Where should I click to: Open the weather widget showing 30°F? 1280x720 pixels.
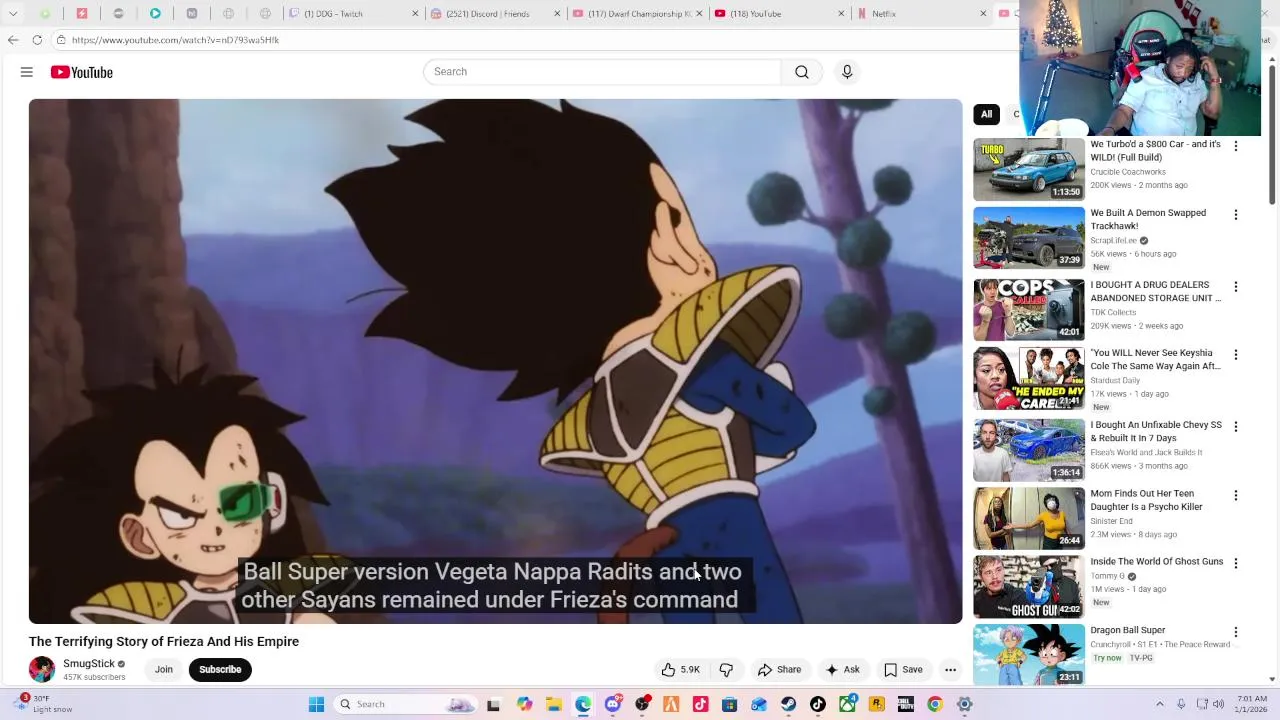click(x=45, y=704)
